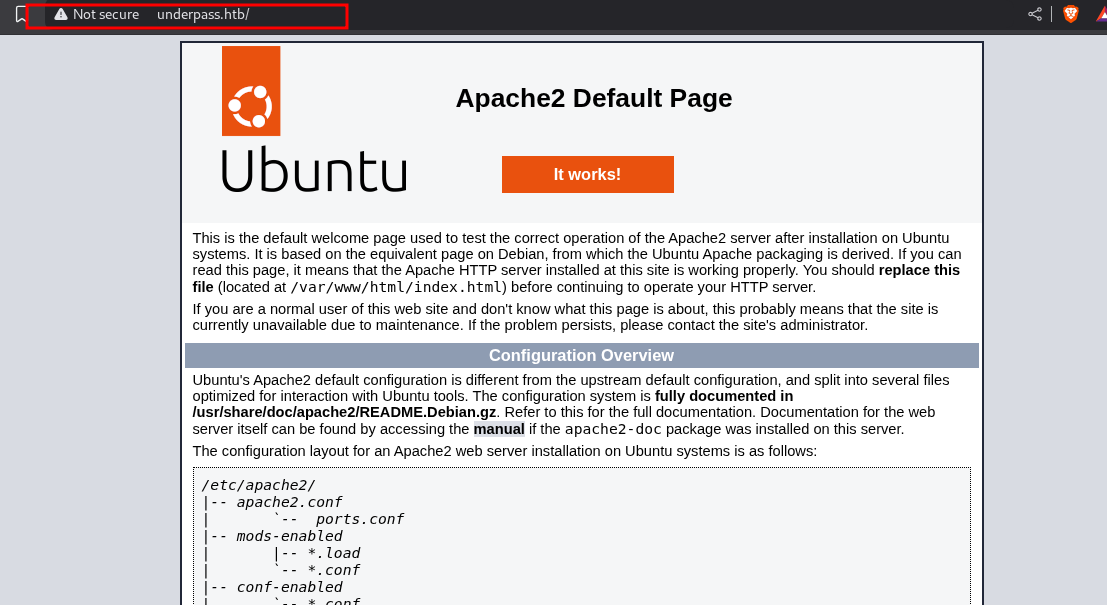Viewport: 1107px width, 605px height.
Task: Click '*.load' in the config tree
Action: [x=334, y=553]
